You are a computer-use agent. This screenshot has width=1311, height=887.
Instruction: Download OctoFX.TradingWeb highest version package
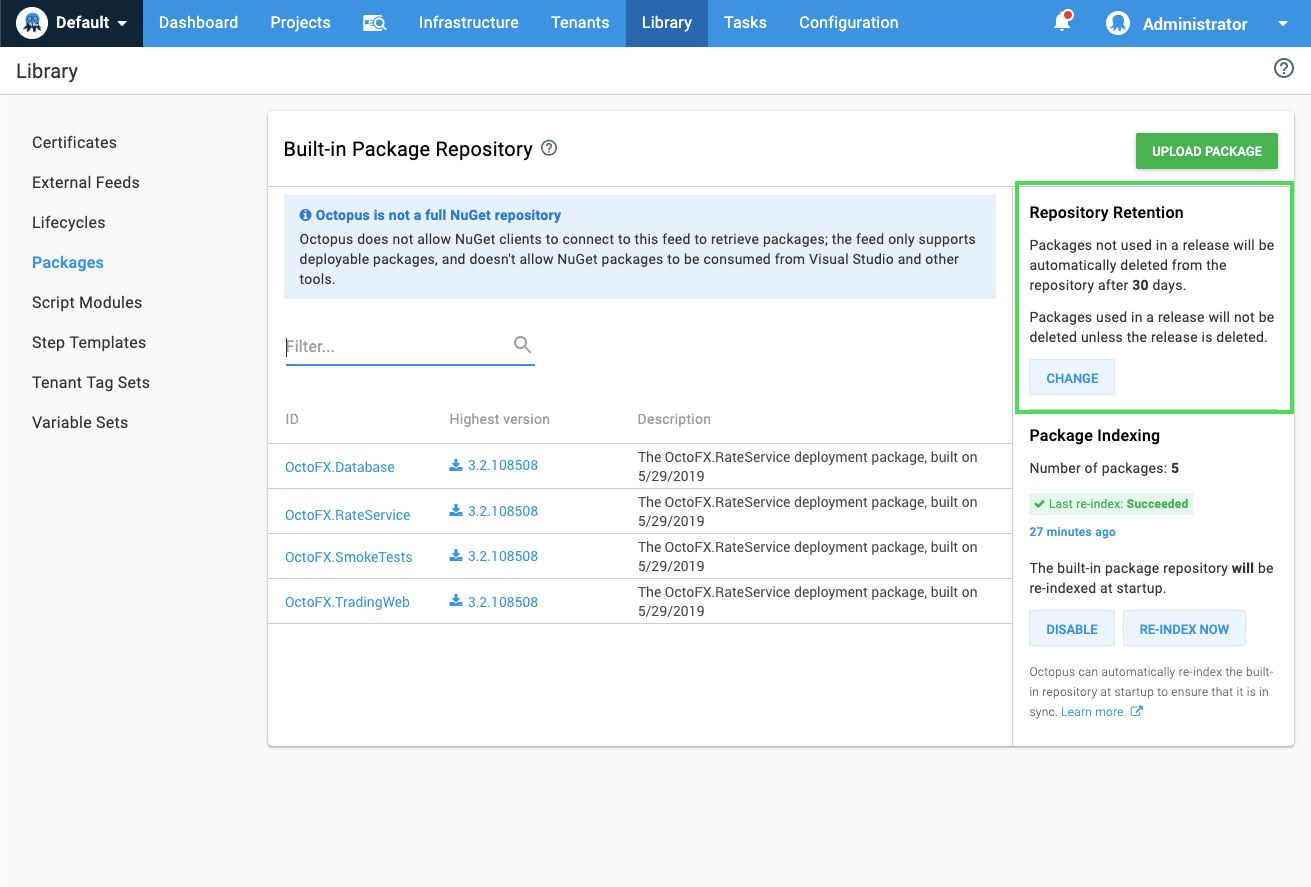tap(494, 602)
